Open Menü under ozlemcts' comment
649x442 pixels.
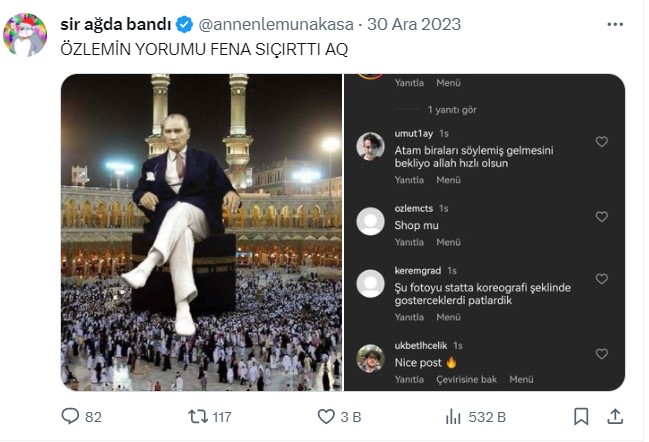pos(448,242)
